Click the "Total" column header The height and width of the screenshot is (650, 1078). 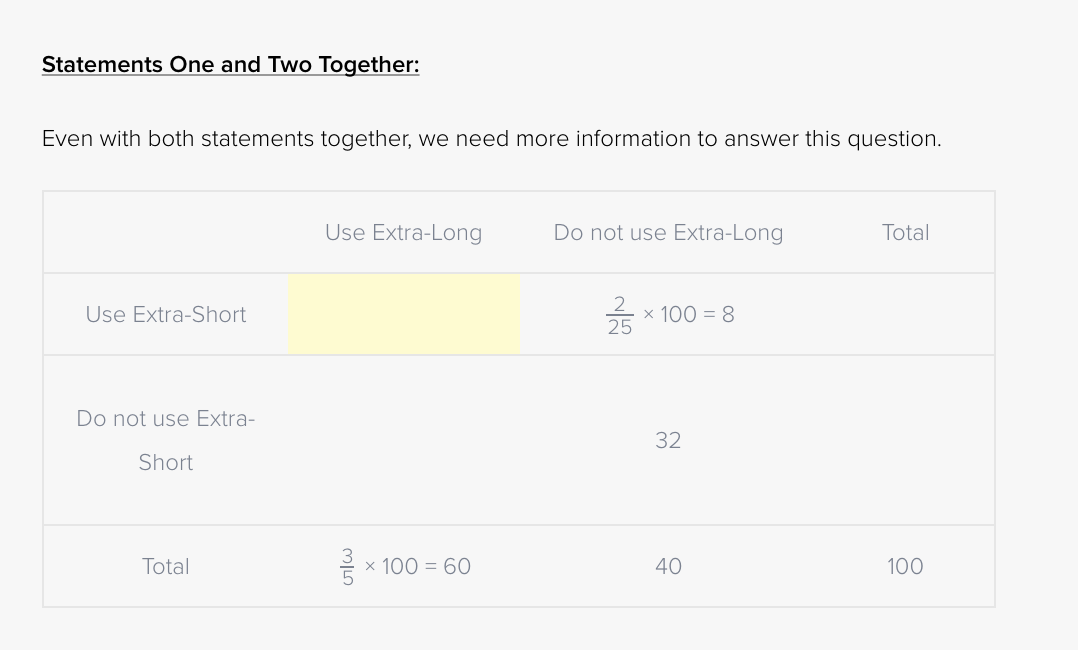[x=905, y=233]
